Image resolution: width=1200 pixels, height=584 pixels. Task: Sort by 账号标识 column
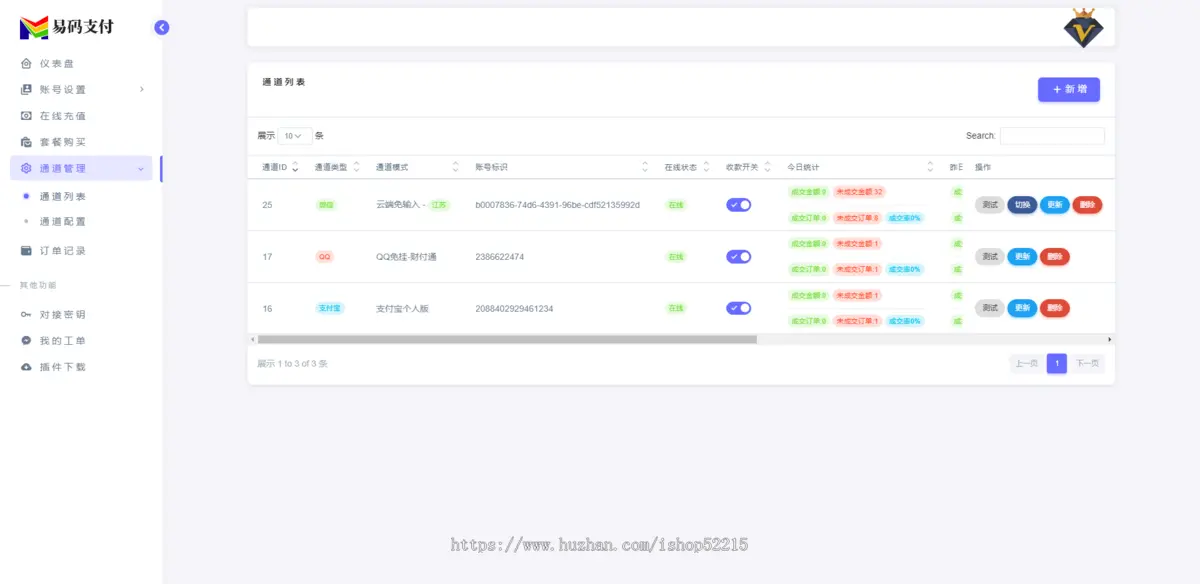pos(562,167)
